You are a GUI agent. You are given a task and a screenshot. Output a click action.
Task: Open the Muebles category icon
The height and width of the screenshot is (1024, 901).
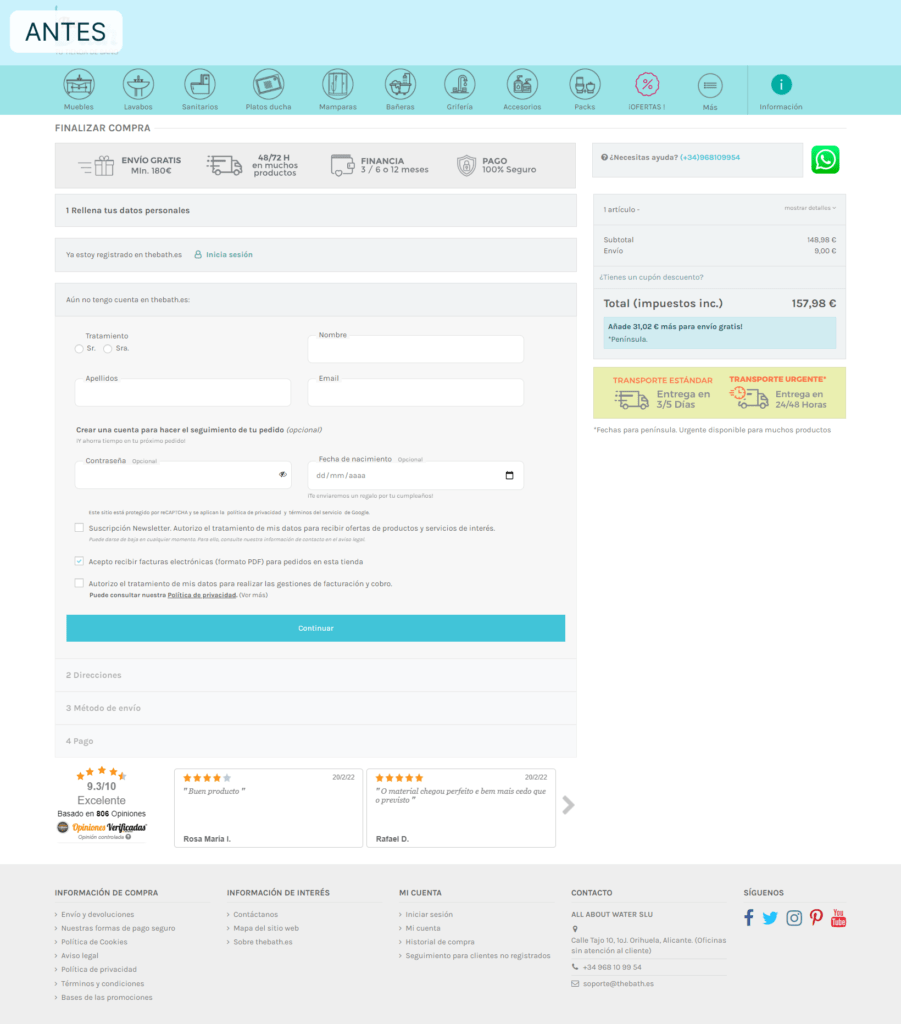click(x=78, y=85)
